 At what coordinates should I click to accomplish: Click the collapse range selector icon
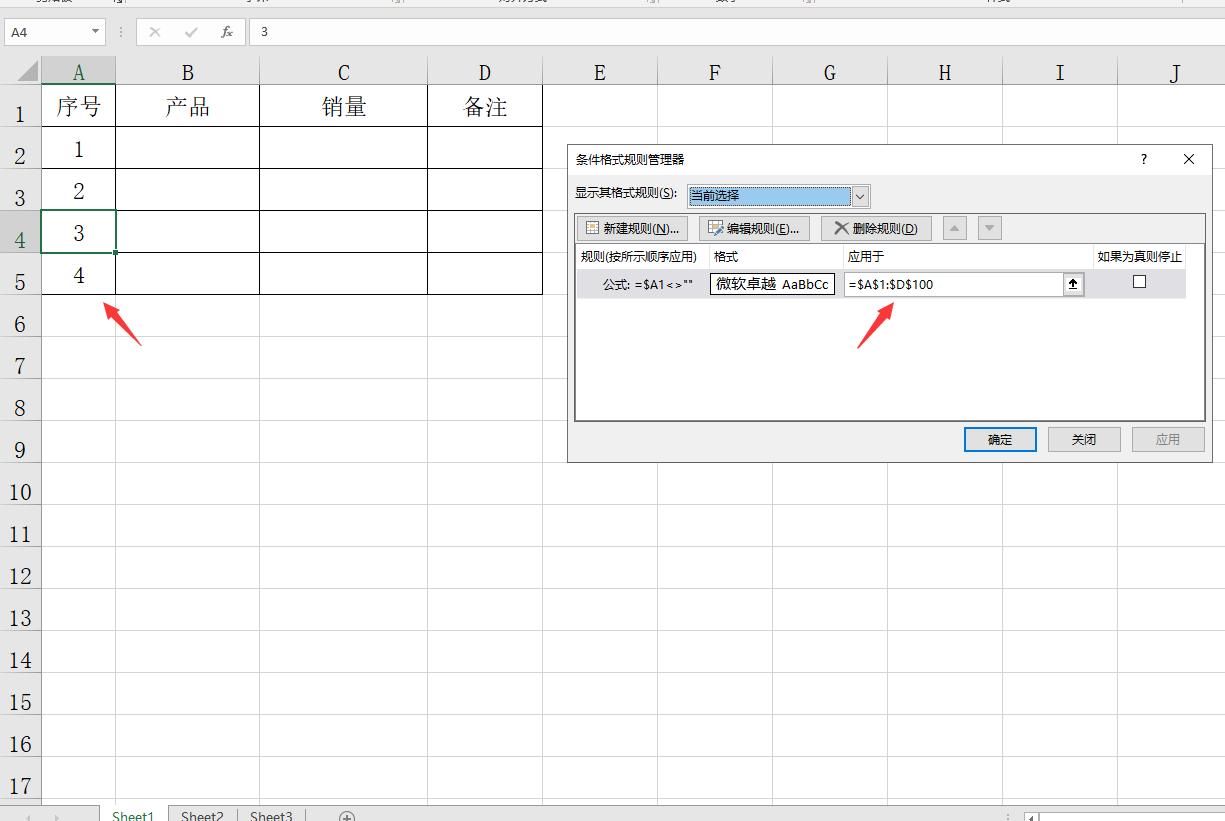(1073, 284)
